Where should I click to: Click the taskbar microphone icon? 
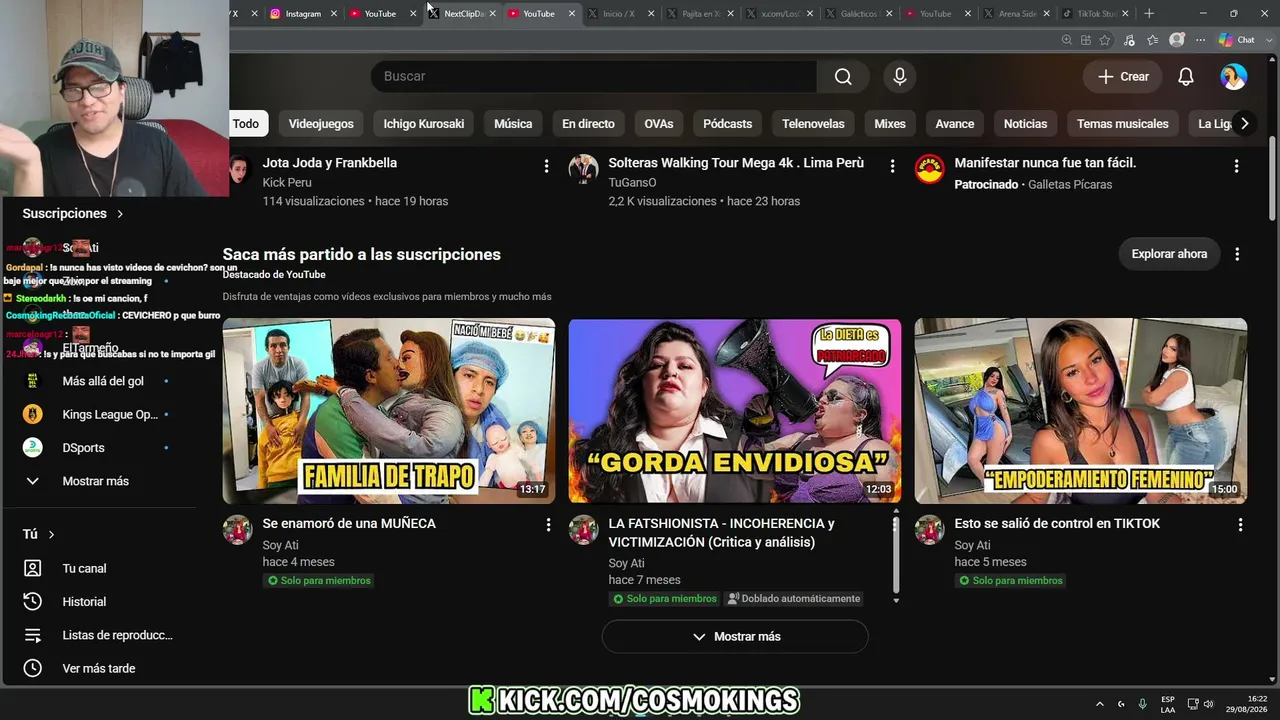[1142, 704]
